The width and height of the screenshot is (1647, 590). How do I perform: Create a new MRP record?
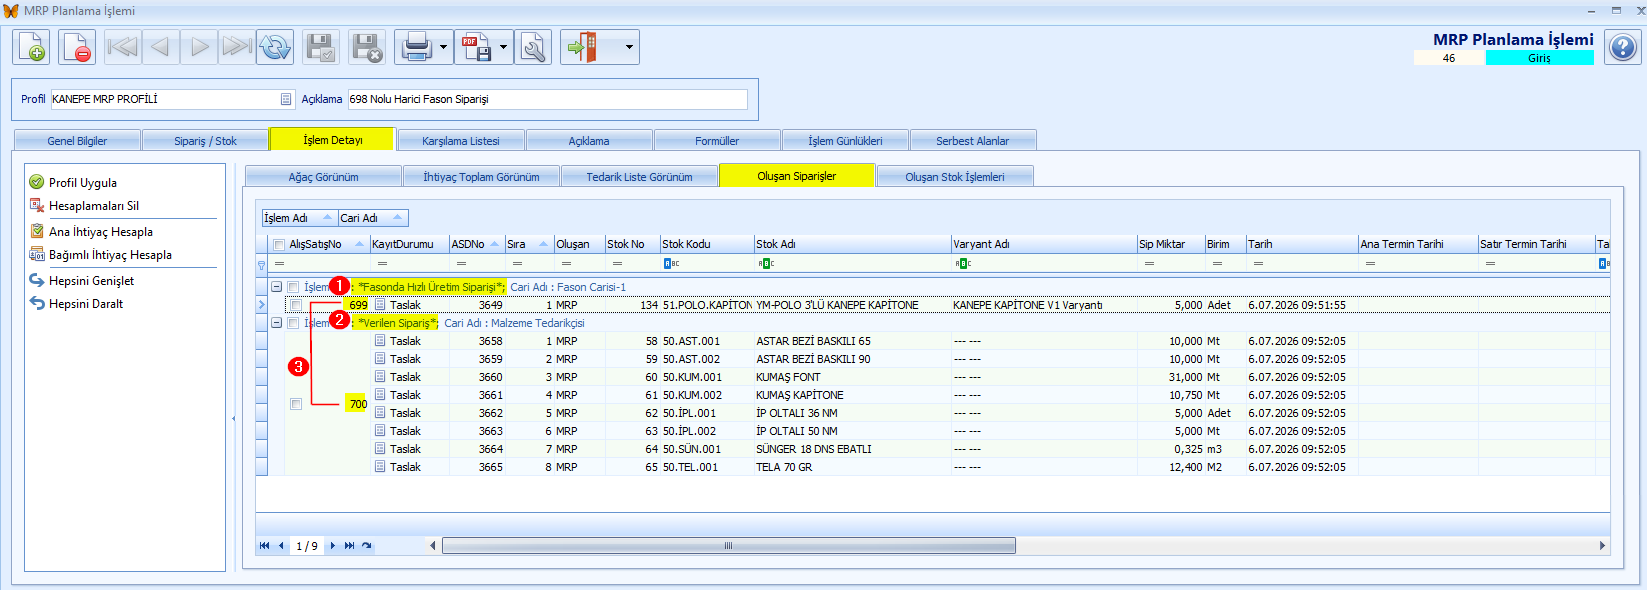tap(31, 47)
